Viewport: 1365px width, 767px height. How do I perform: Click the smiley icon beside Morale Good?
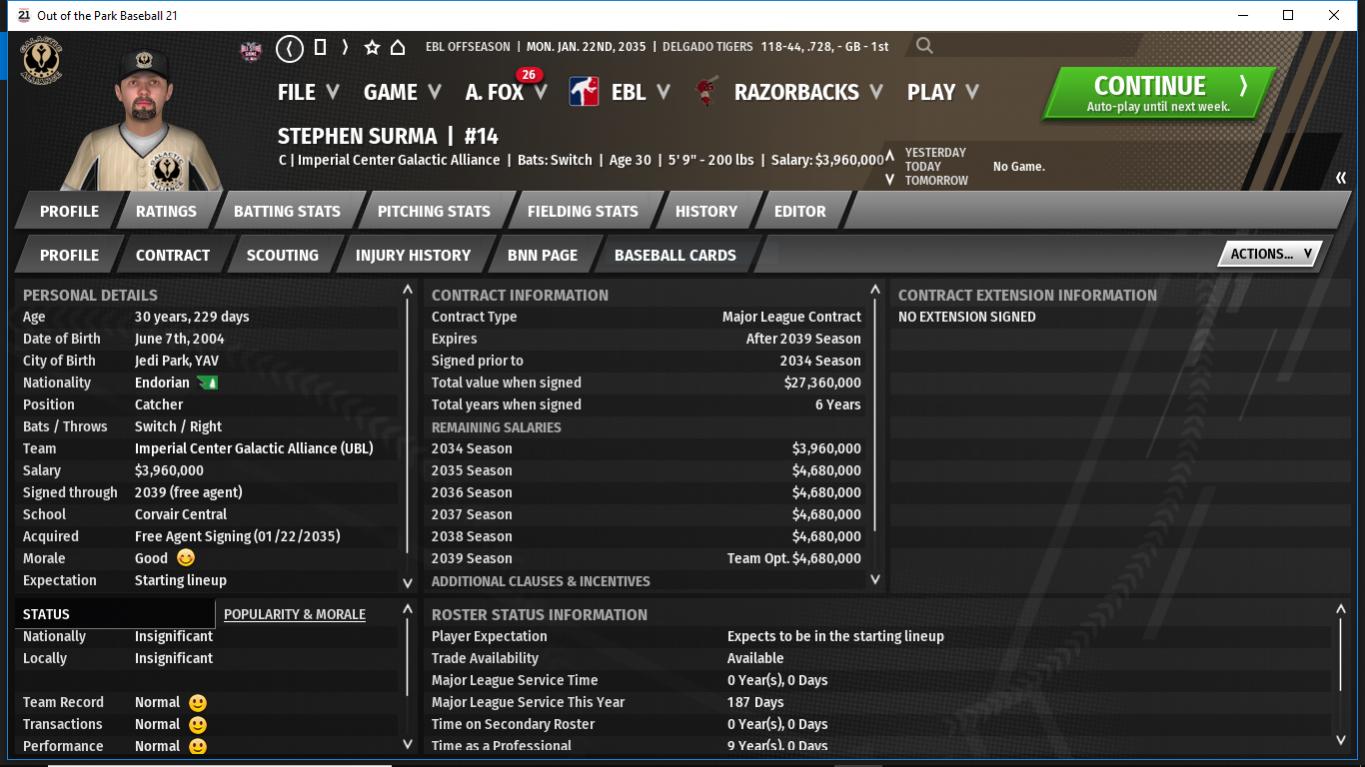pos(186,558)
